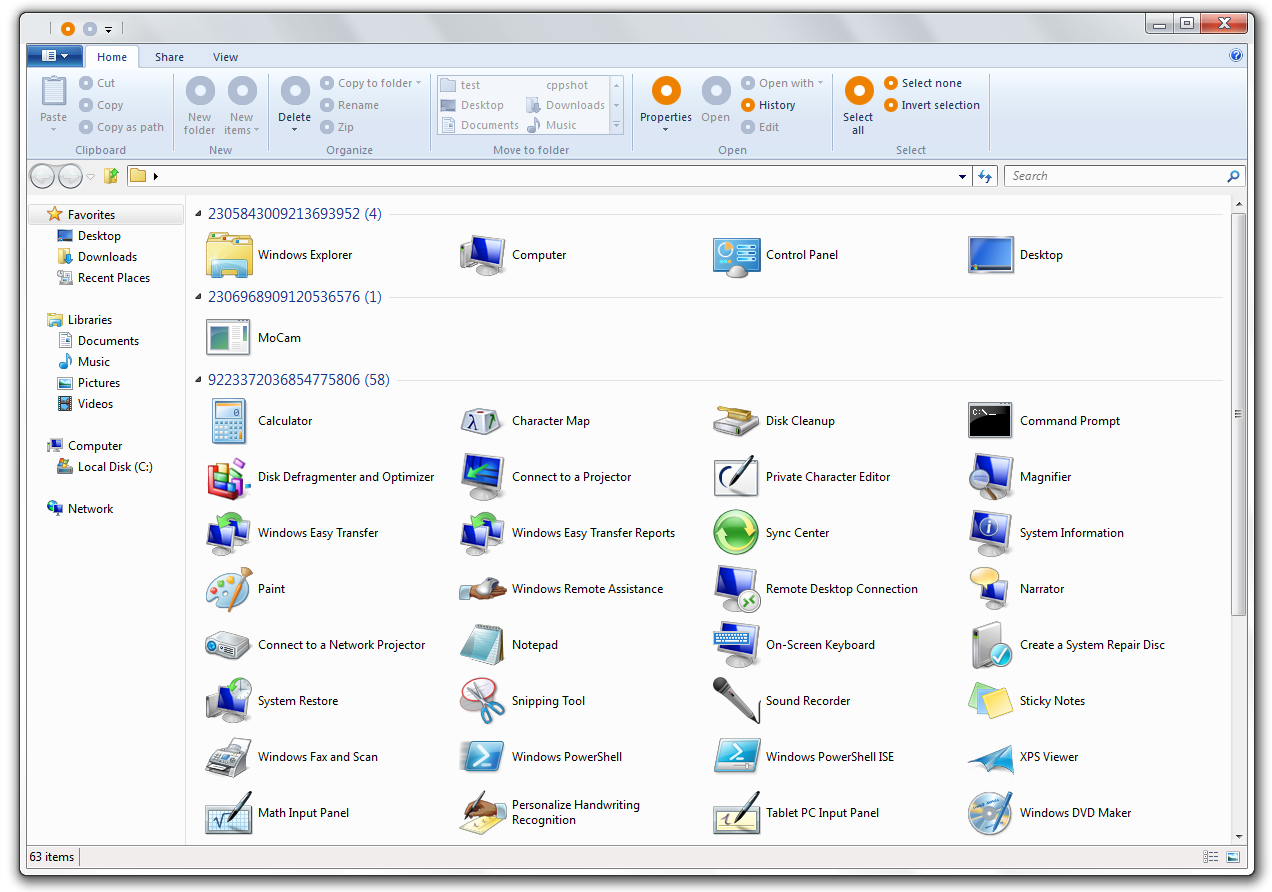
Task: Open the Calculator app icon
Action: coord(229,421)
